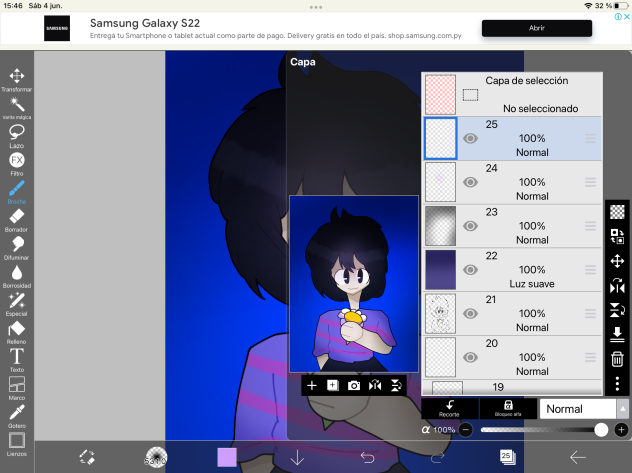Hide layer 24 with eye icon
Image resolution: width=632 pixels, height=473 pixels.
[x=470, y=182]
